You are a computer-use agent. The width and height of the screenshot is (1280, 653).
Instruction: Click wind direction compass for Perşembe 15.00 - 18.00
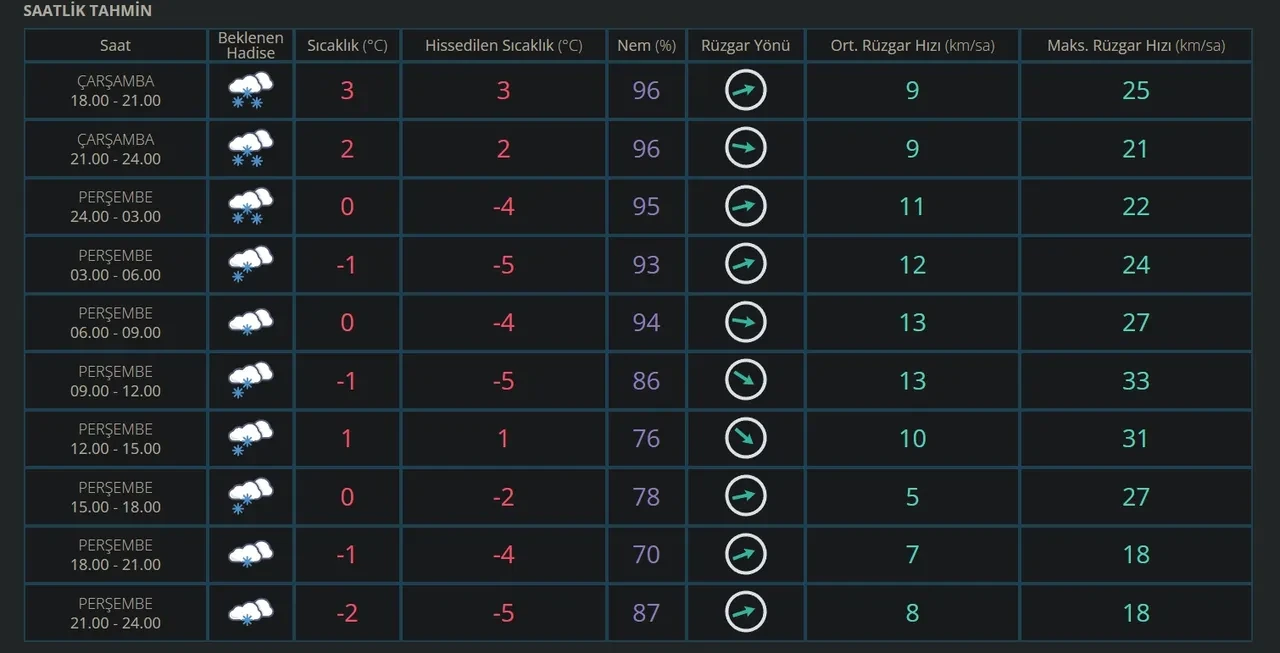point(745,497)
